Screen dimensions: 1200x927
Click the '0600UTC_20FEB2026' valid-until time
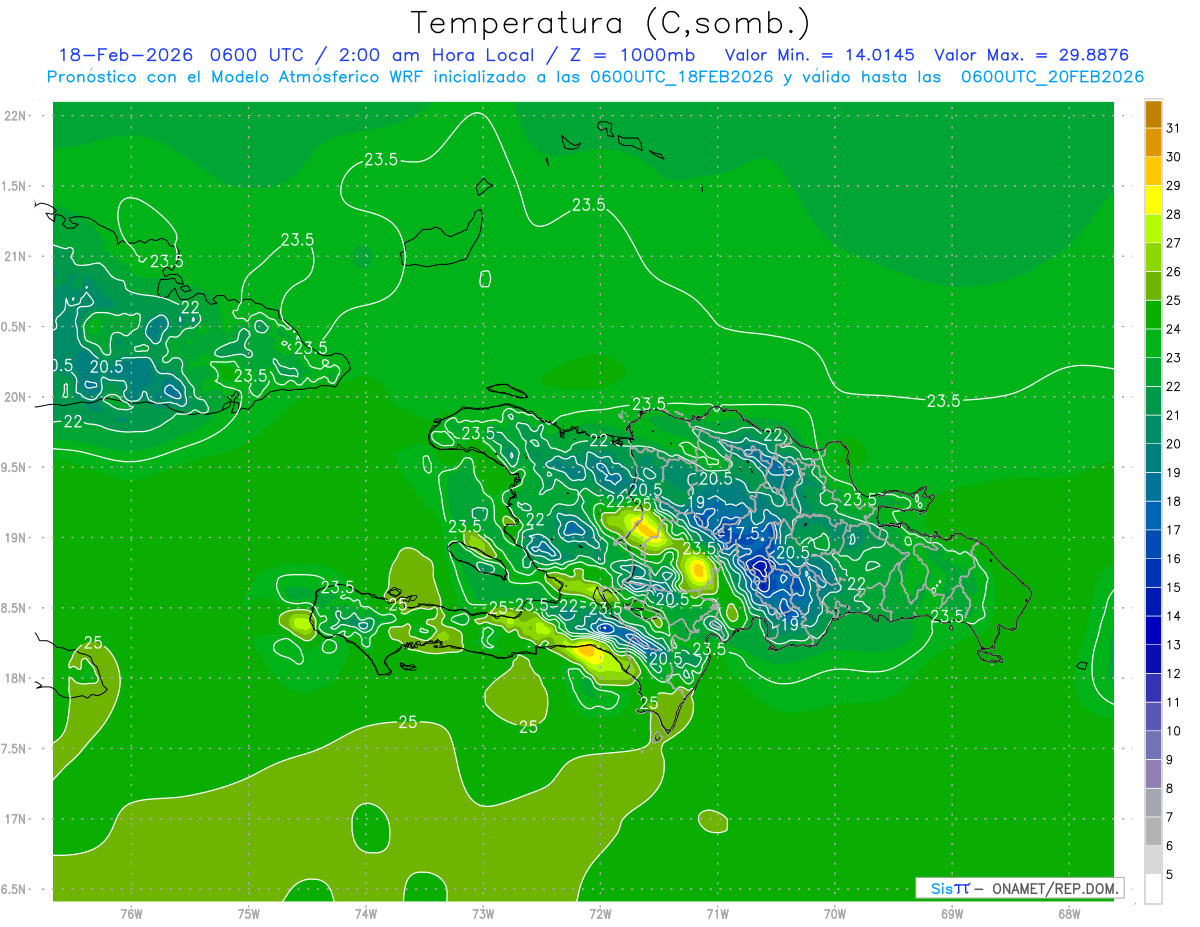point(1052,77)
